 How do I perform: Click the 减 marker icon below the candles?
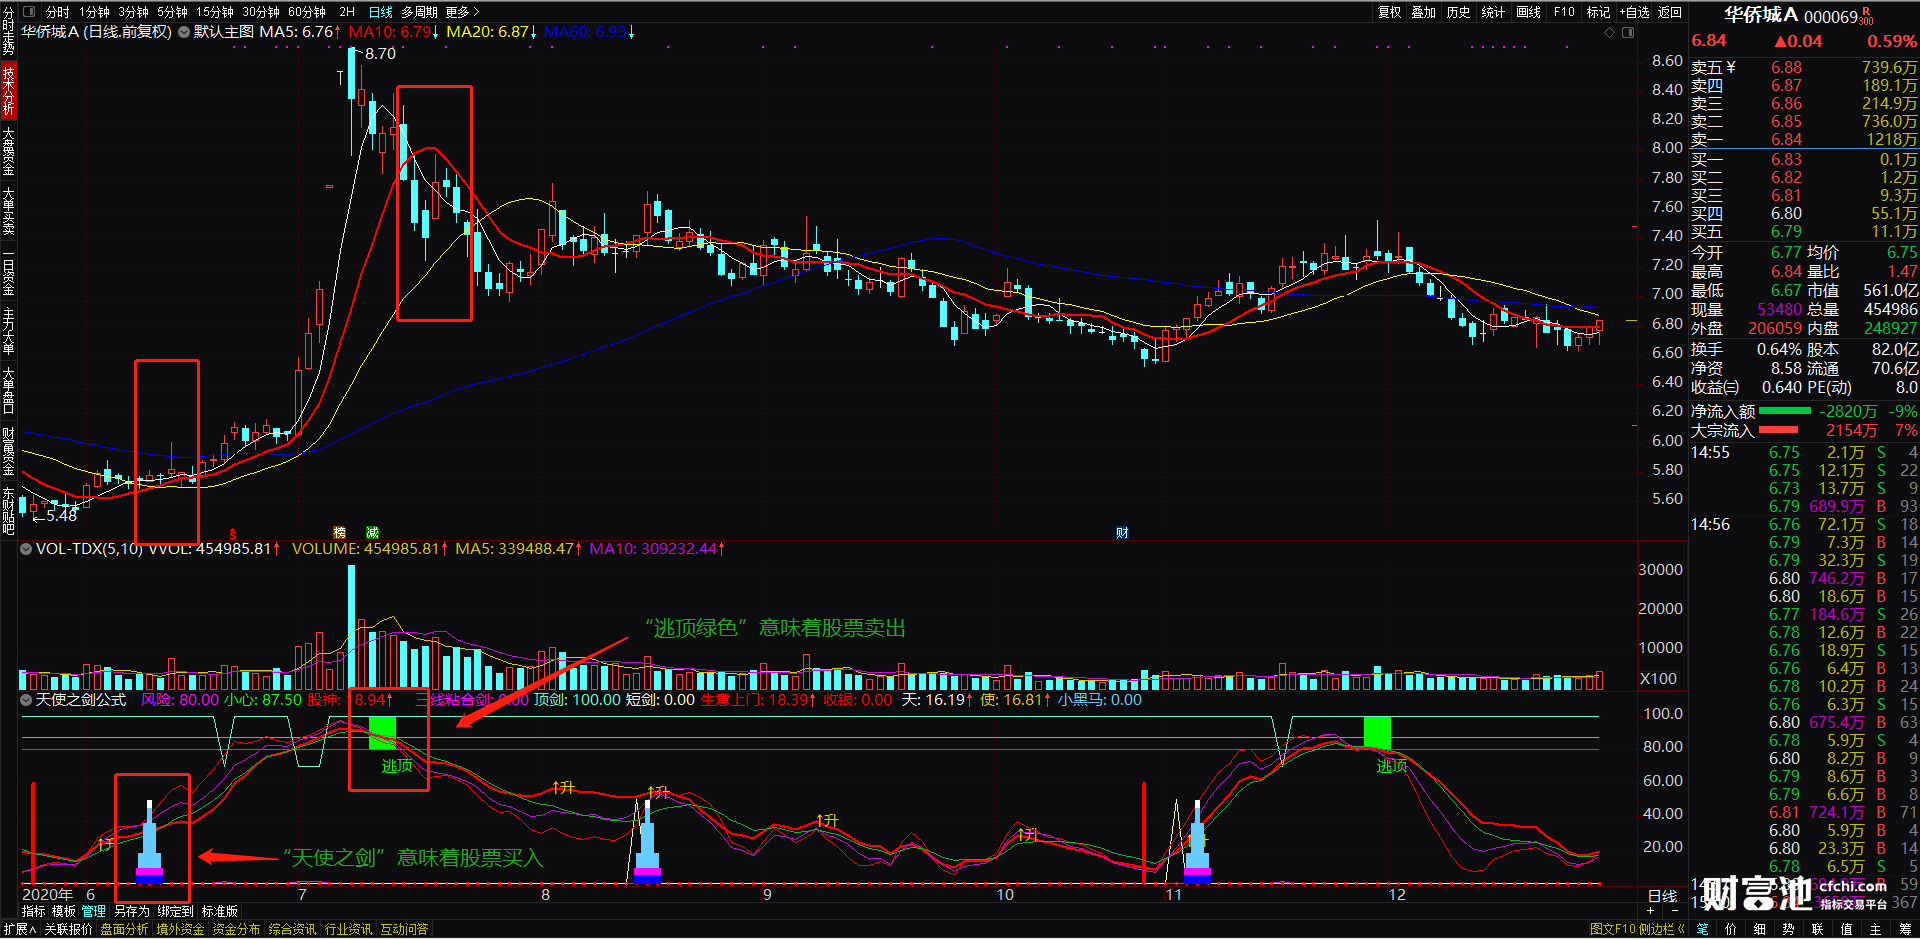point(373,533)
